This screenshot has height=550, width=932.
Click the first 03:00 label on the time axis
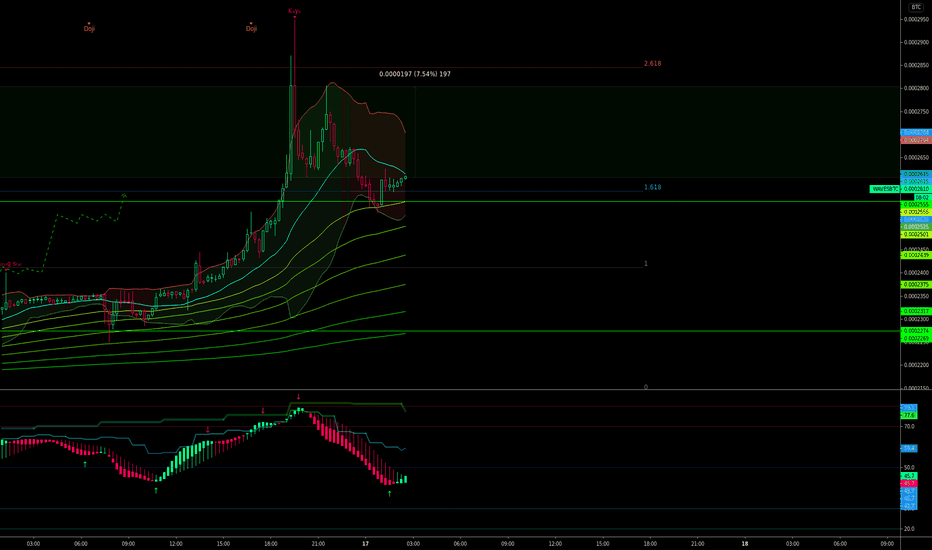[33, 543]
